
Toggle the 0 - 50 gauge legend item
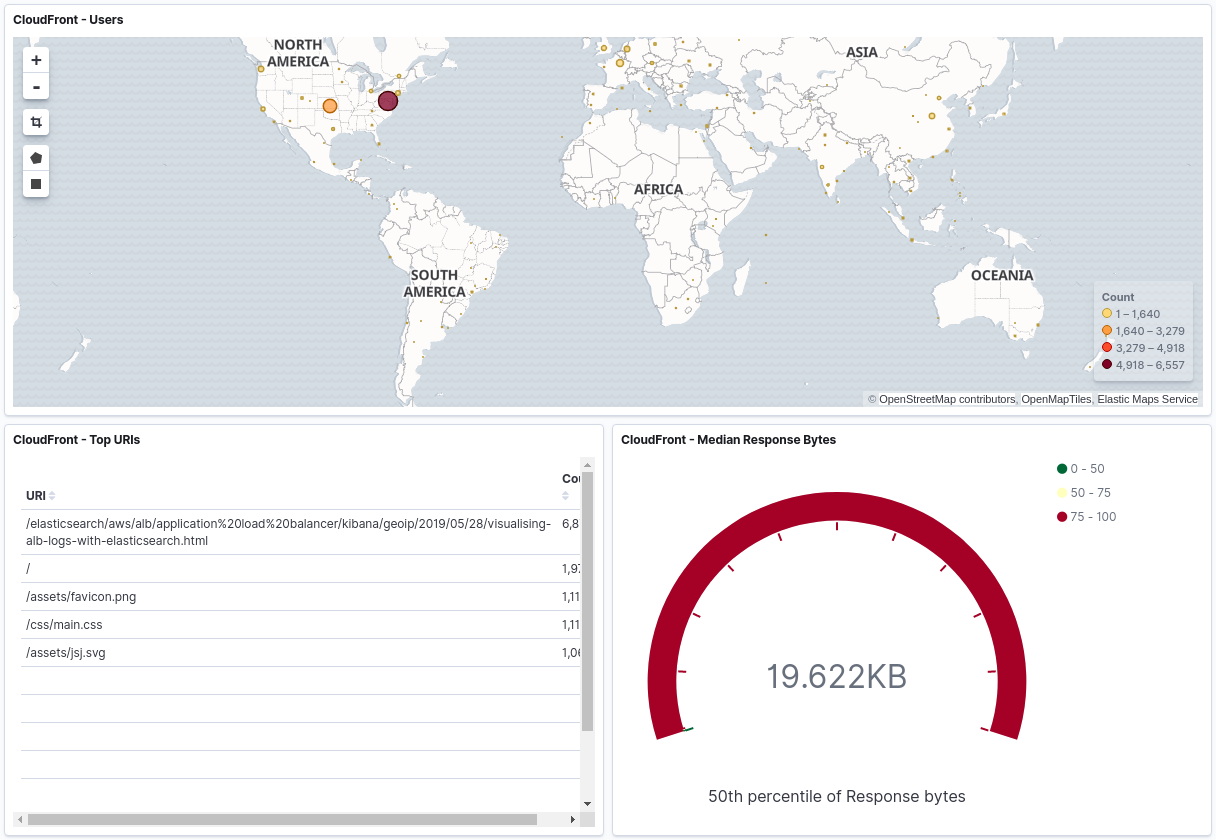tap(1081, 469)
